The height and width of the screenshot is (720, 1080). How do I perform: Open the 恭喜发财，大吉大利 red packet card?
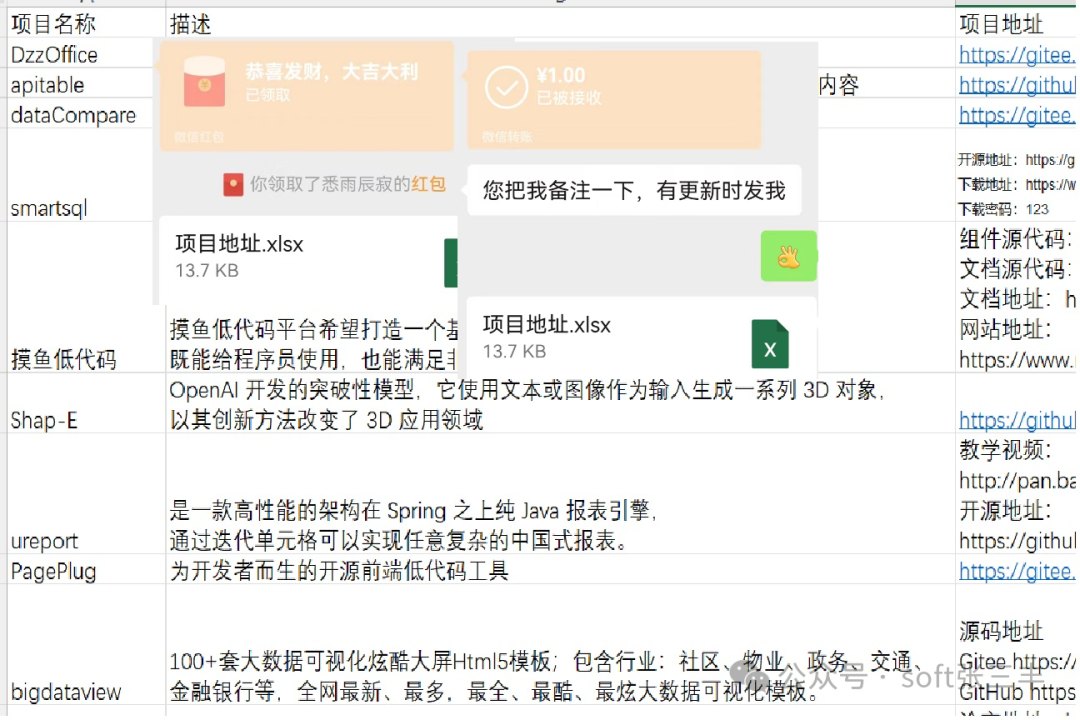click(307, 96)
